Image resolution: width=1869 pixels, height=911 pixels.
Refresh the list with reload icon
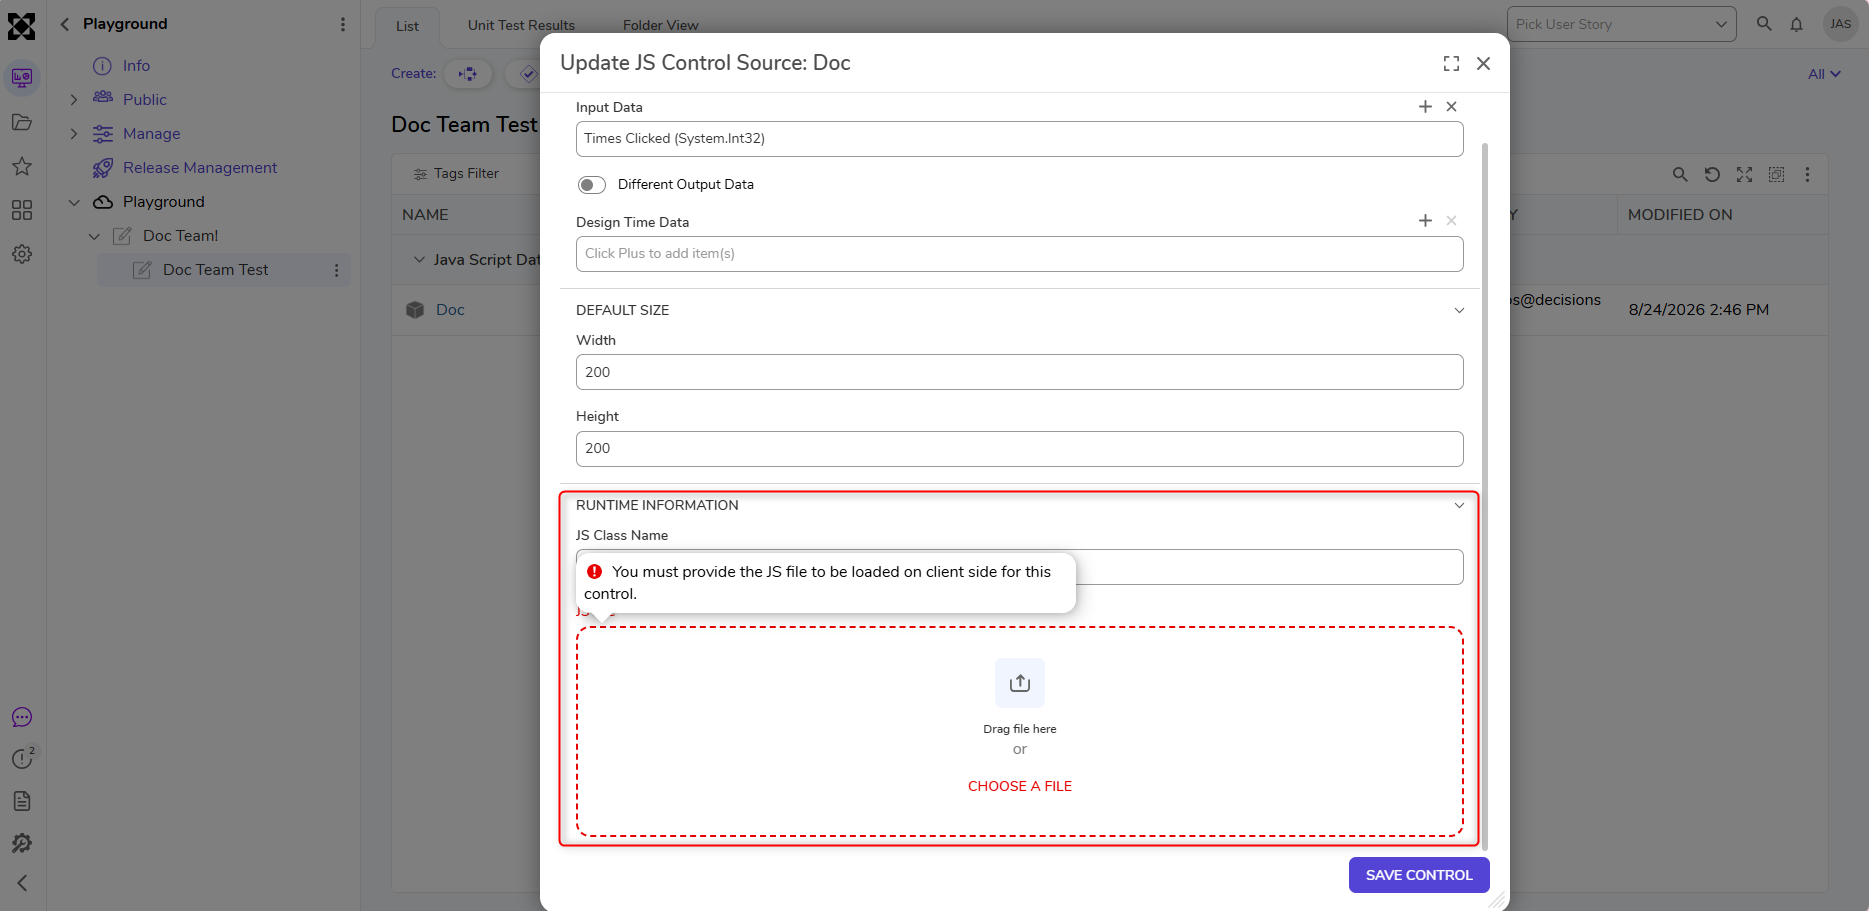pyautogui.click(x=1712, y=174)
